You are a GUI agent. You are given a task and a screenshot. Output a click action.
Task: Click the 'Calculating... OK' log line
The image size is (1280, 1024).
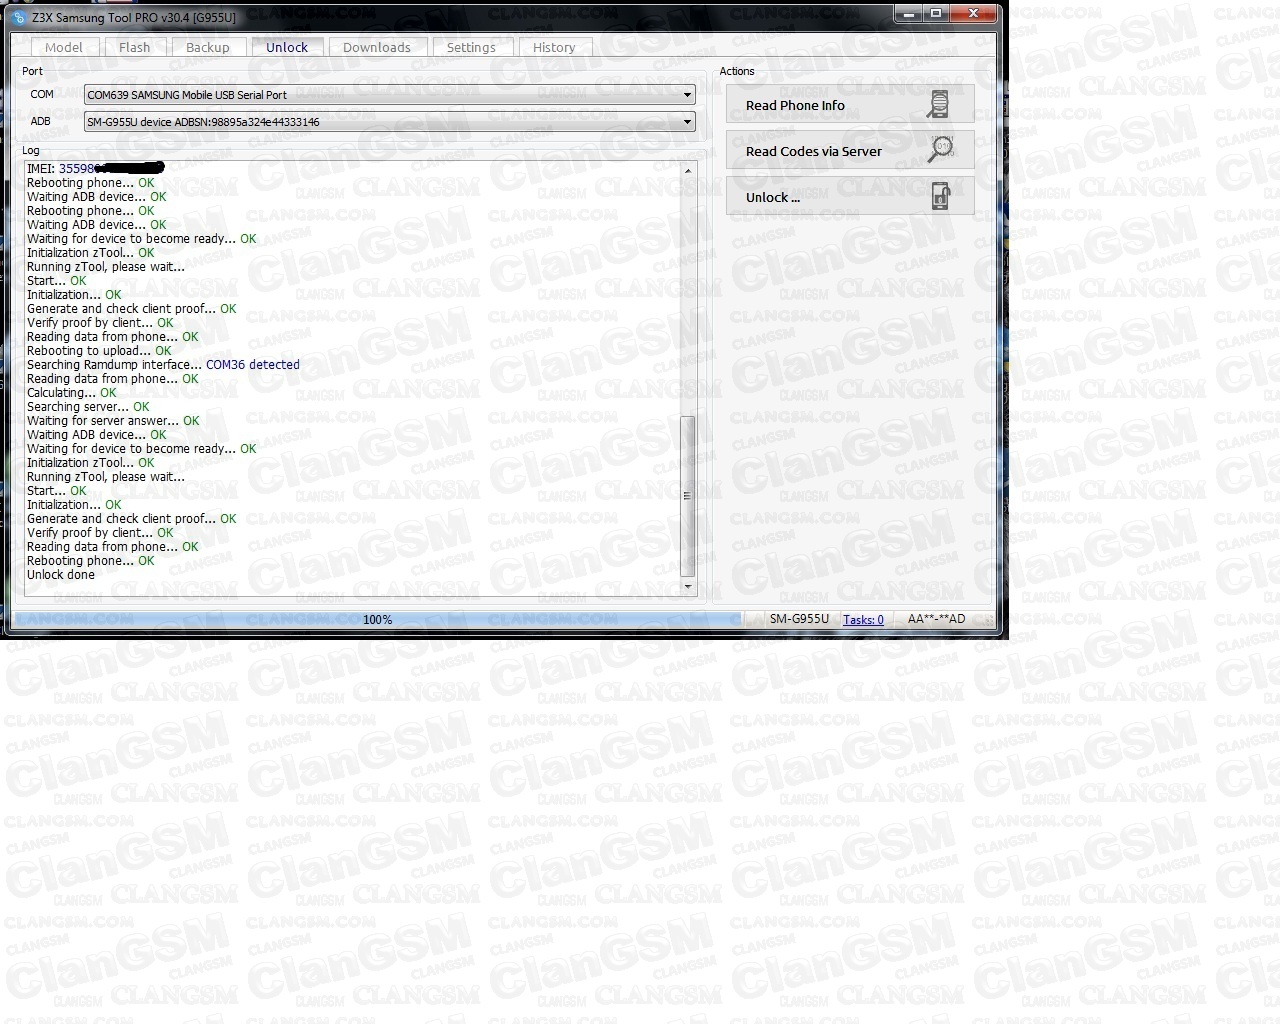(x=72, y=393)
